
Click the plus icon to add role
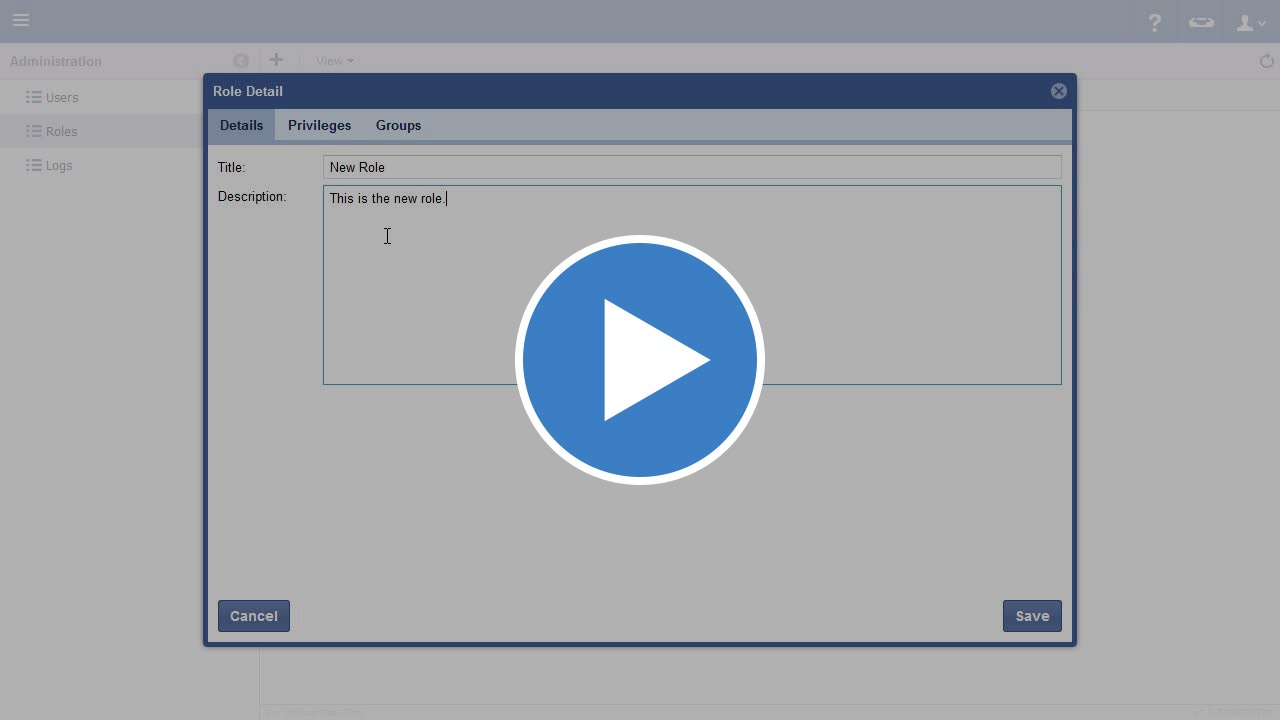coord(276,60)
